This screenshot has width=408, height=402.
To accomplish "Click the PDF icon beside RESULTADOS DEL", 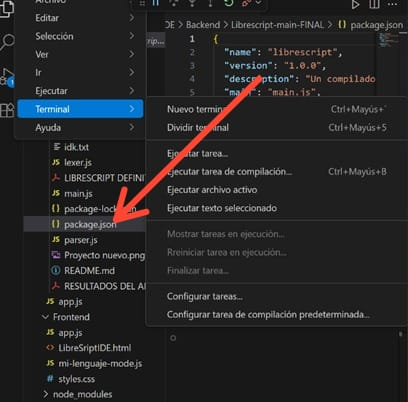I will click(x=56, y=286).
